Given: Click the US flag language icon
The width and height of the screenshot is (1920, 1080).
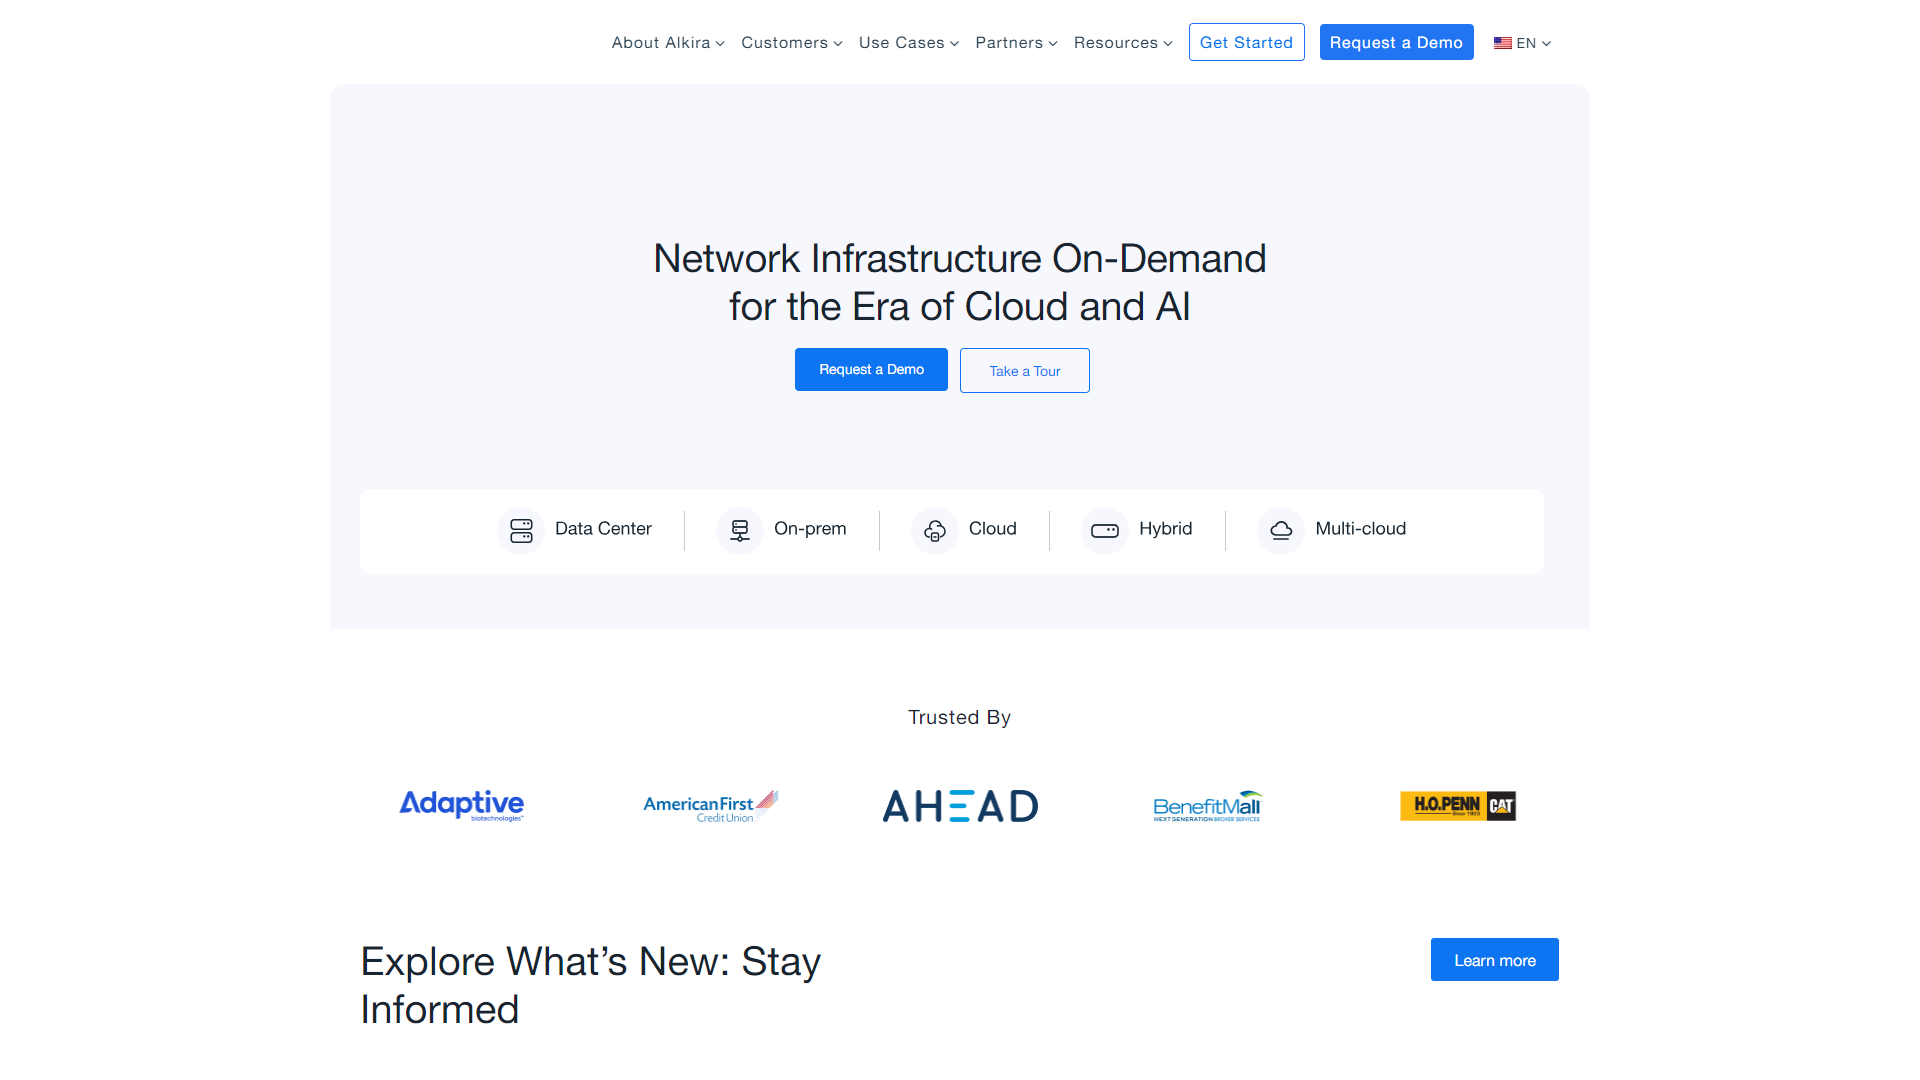Looking at the screenshot, I should pyautogui.click(x=1502, y=43).
